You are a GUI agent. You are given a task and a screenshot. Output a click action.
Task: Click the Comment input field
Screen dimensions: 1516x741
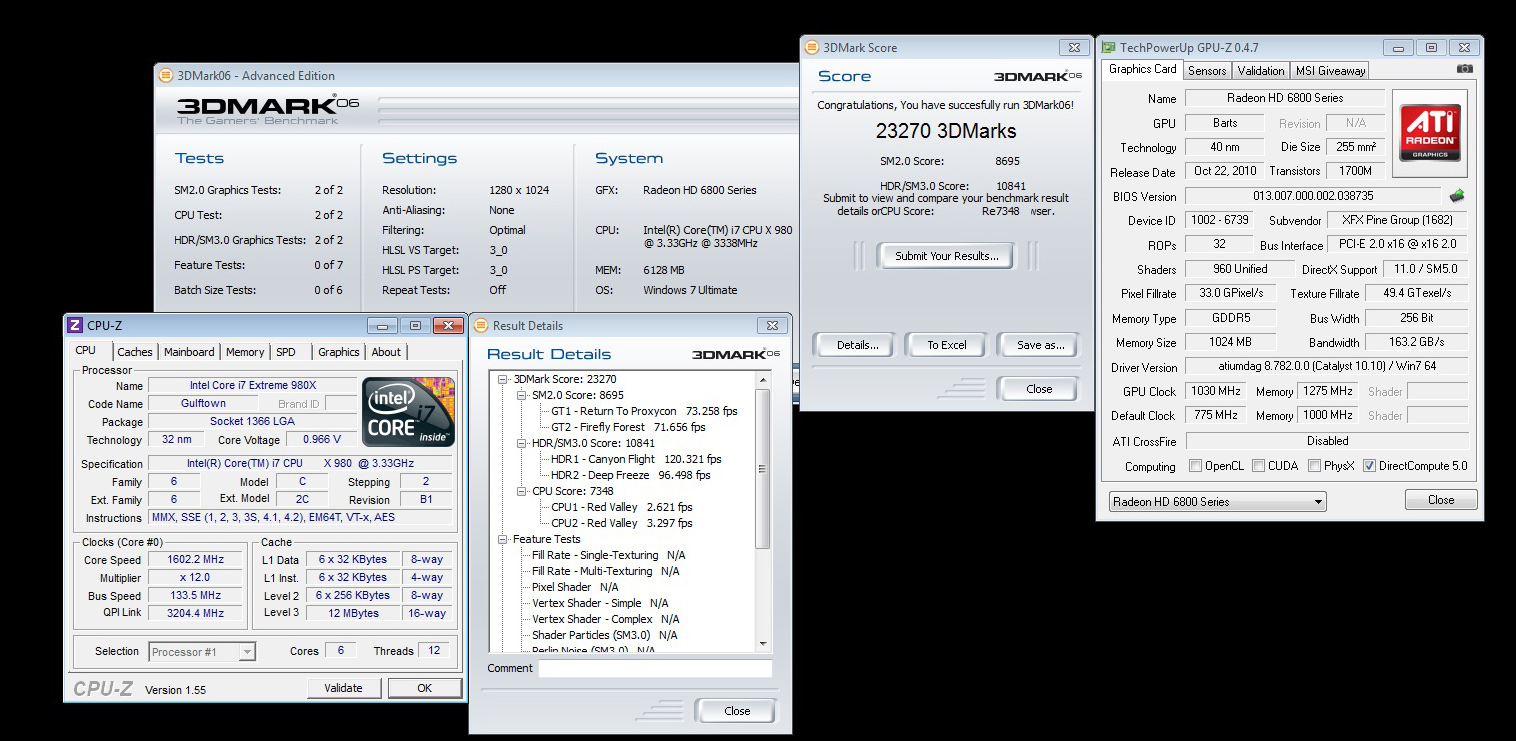(655, 668)
